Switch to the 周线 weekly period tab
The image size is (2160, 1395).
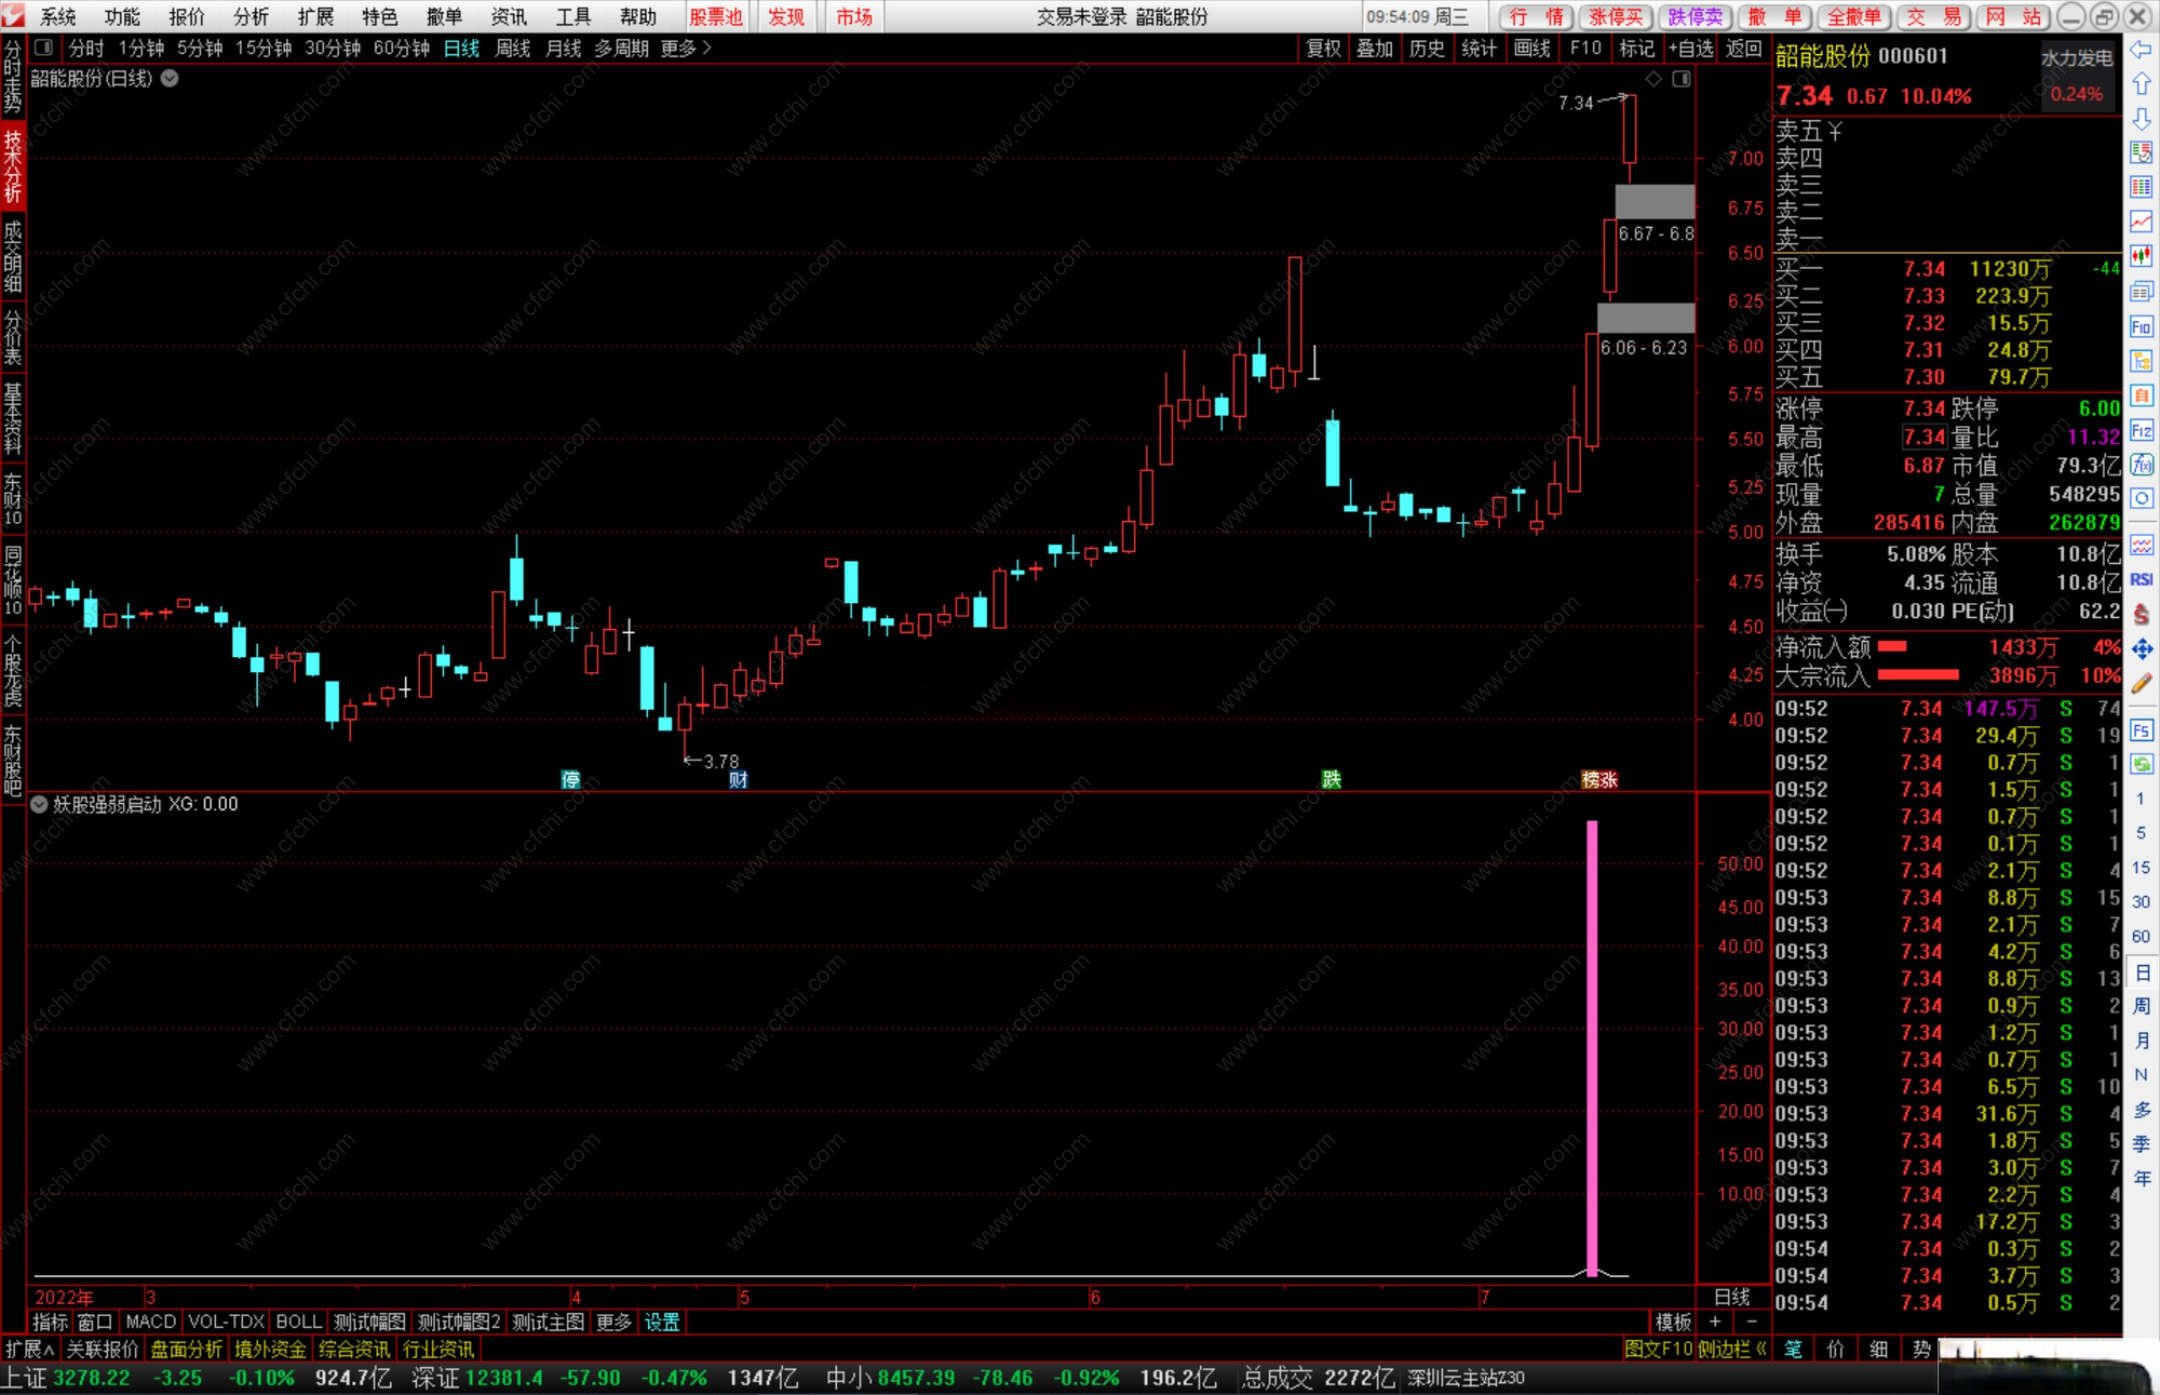point(512,48)
